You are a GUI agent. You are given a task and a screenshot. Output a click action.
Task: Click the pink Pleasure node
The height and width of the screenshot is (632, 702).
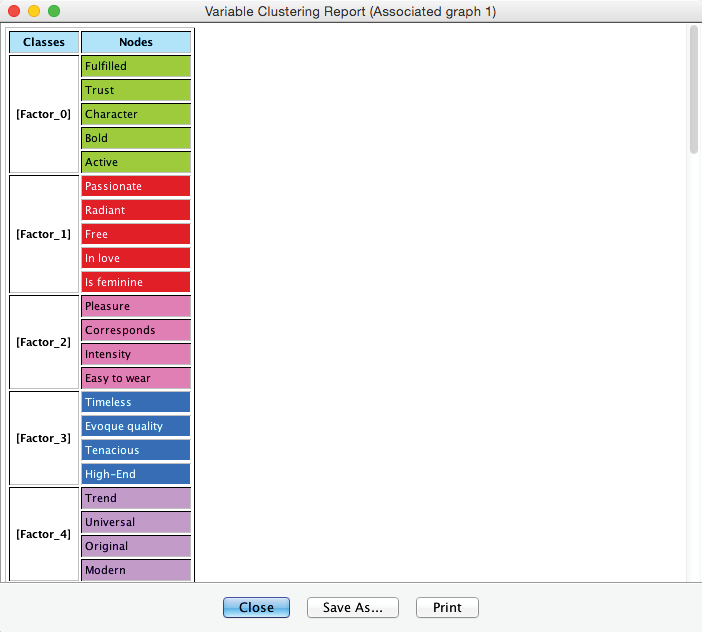tap(136, 306)
